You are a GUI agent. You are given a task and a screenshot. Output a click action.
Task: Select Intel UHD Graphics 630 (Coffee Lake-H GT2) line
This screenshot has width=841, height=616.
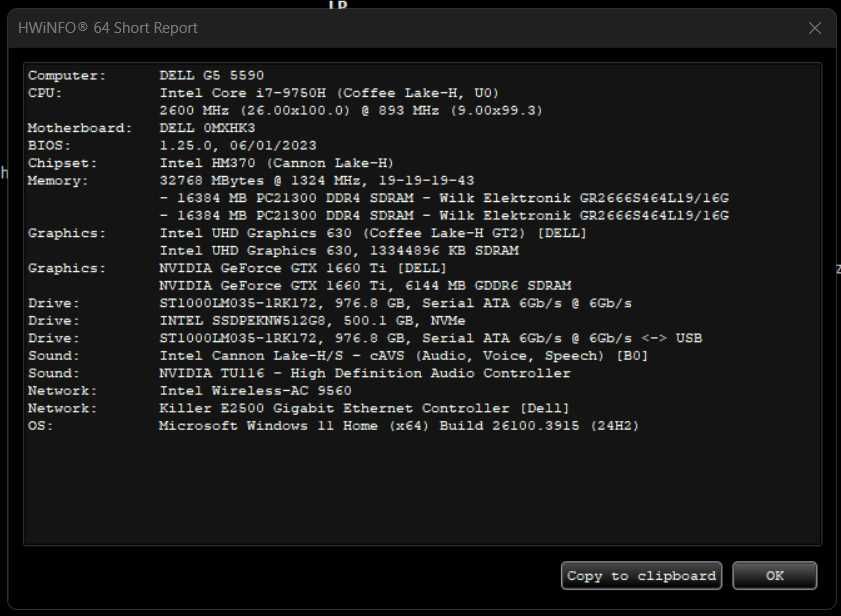(373, 233)
